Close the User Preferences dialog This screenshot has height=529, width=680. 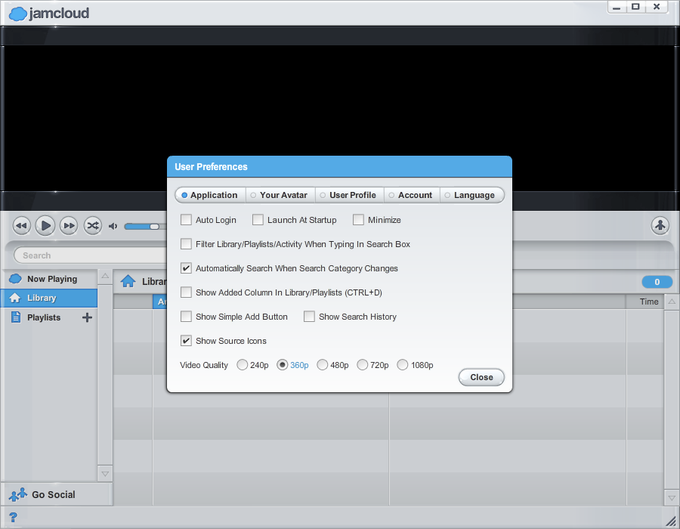point(481,377)
